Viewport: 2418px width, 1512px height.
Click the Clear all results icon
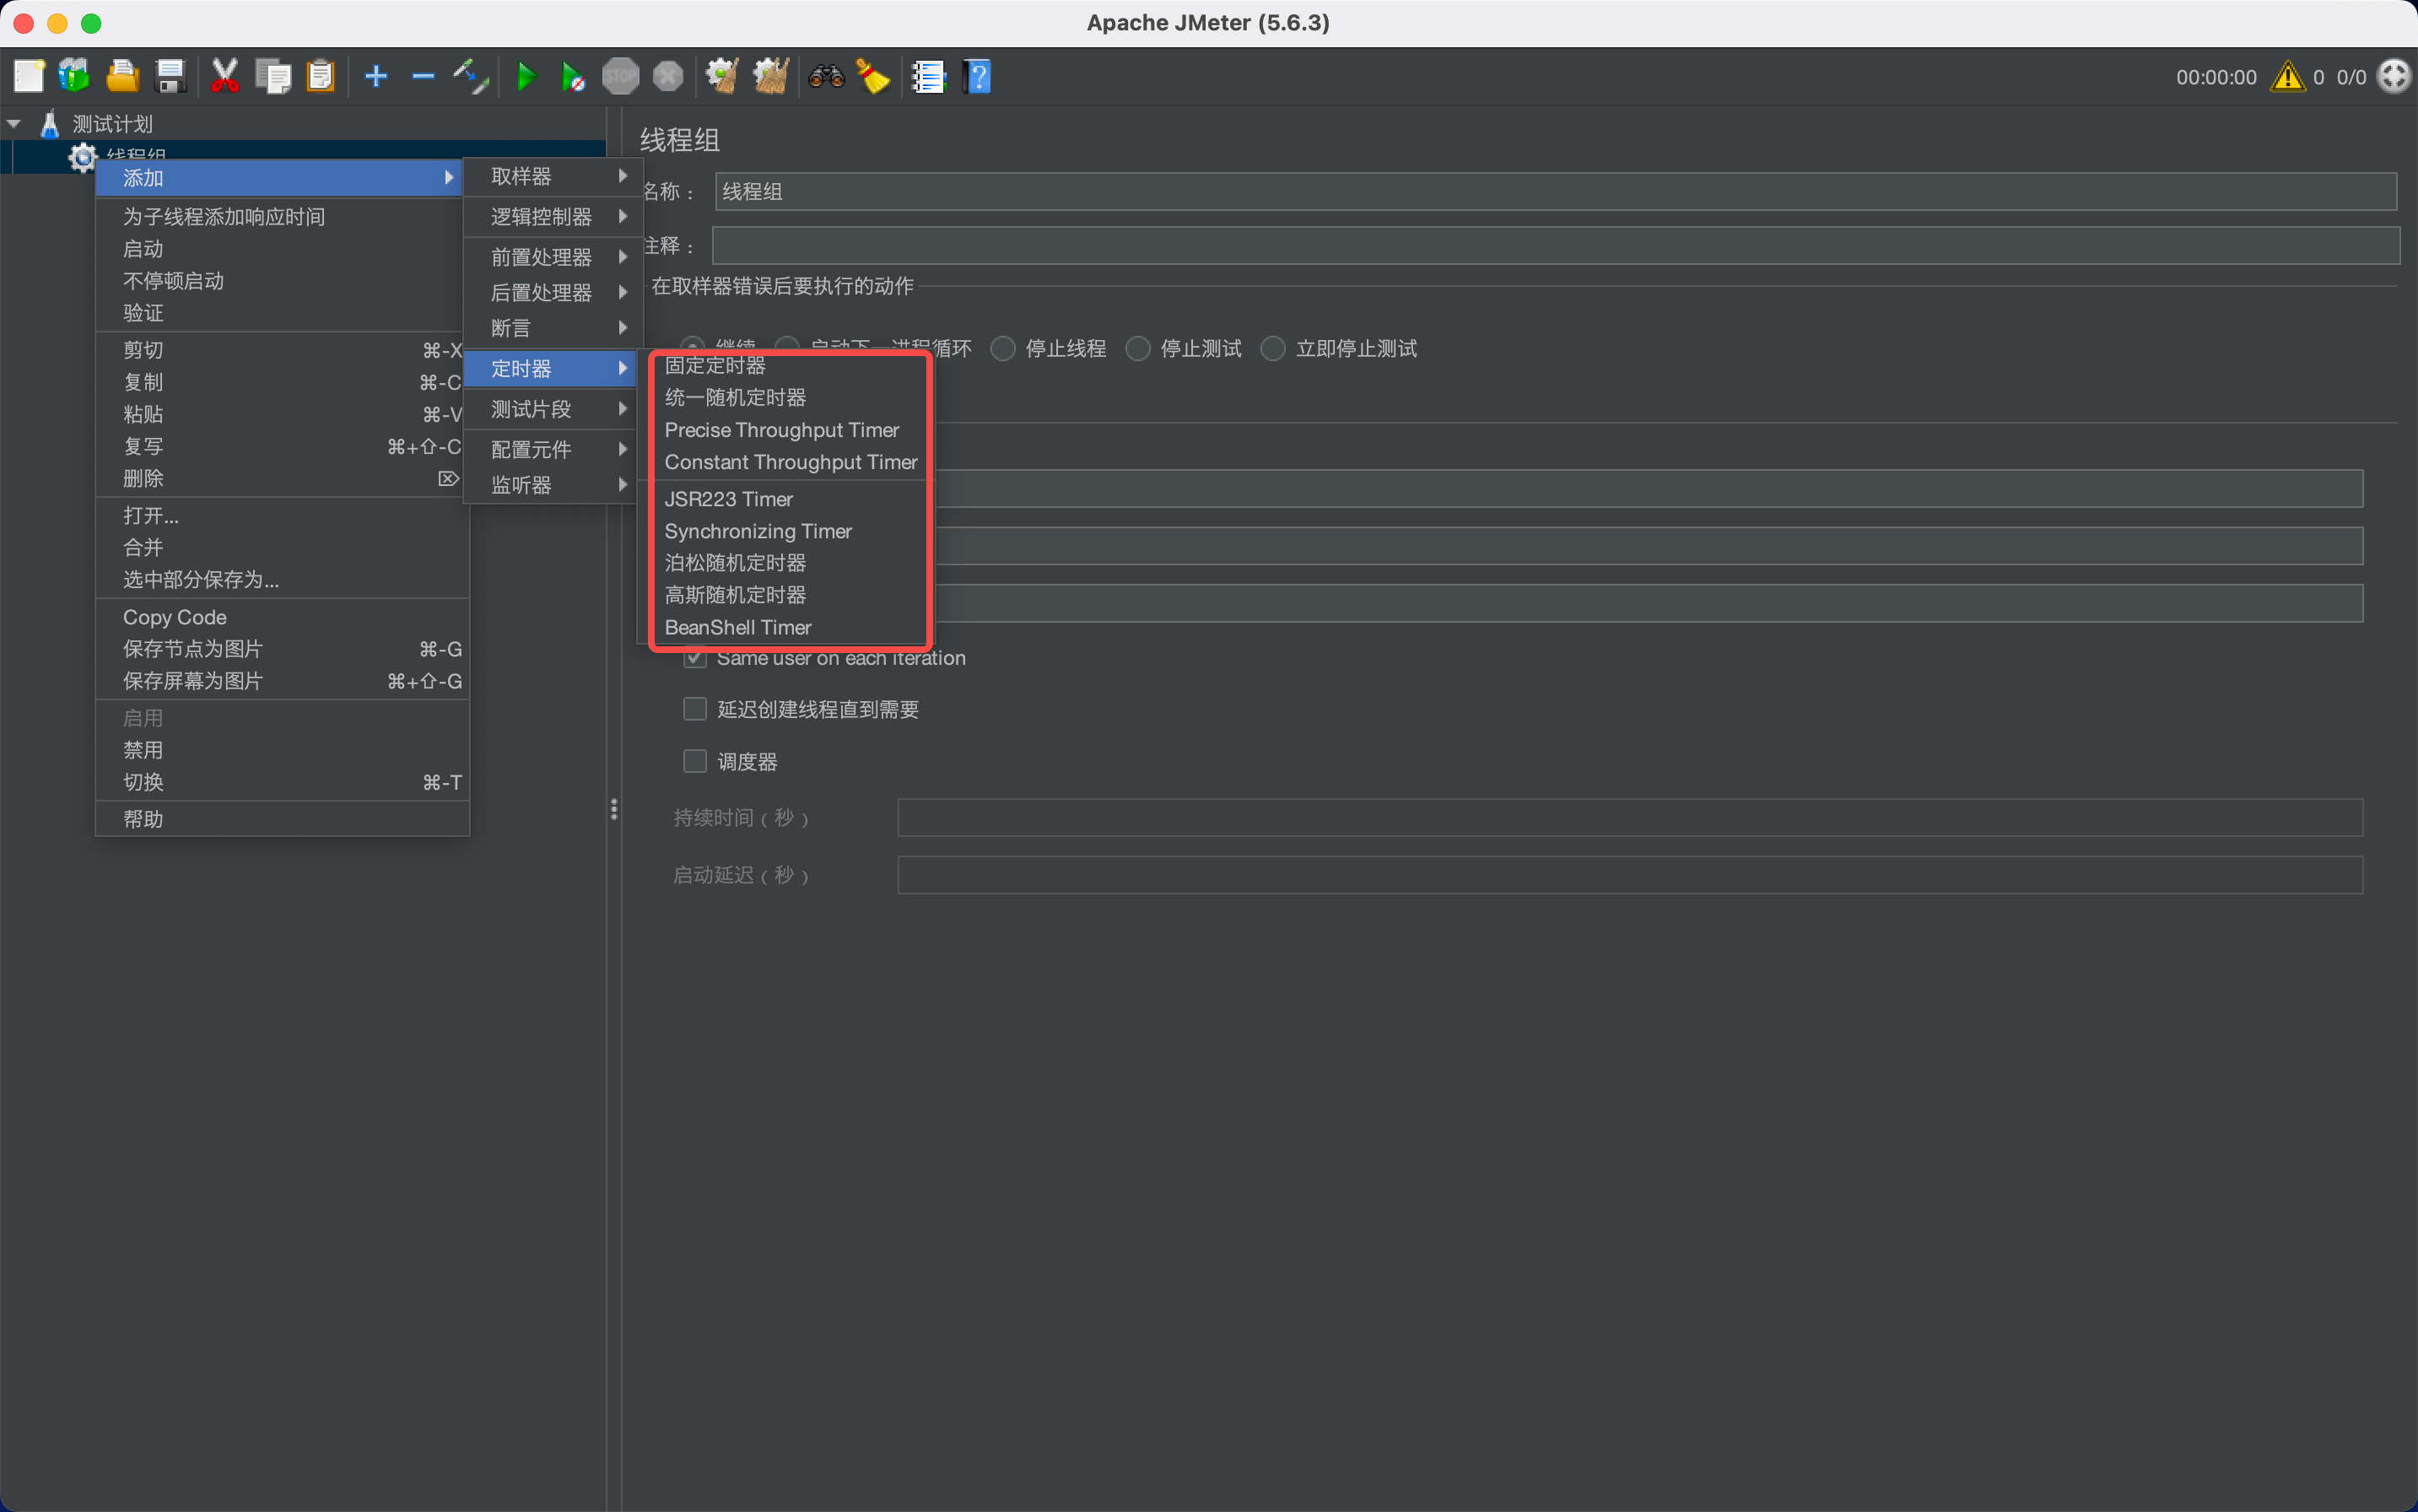click(x=770, y=76)
